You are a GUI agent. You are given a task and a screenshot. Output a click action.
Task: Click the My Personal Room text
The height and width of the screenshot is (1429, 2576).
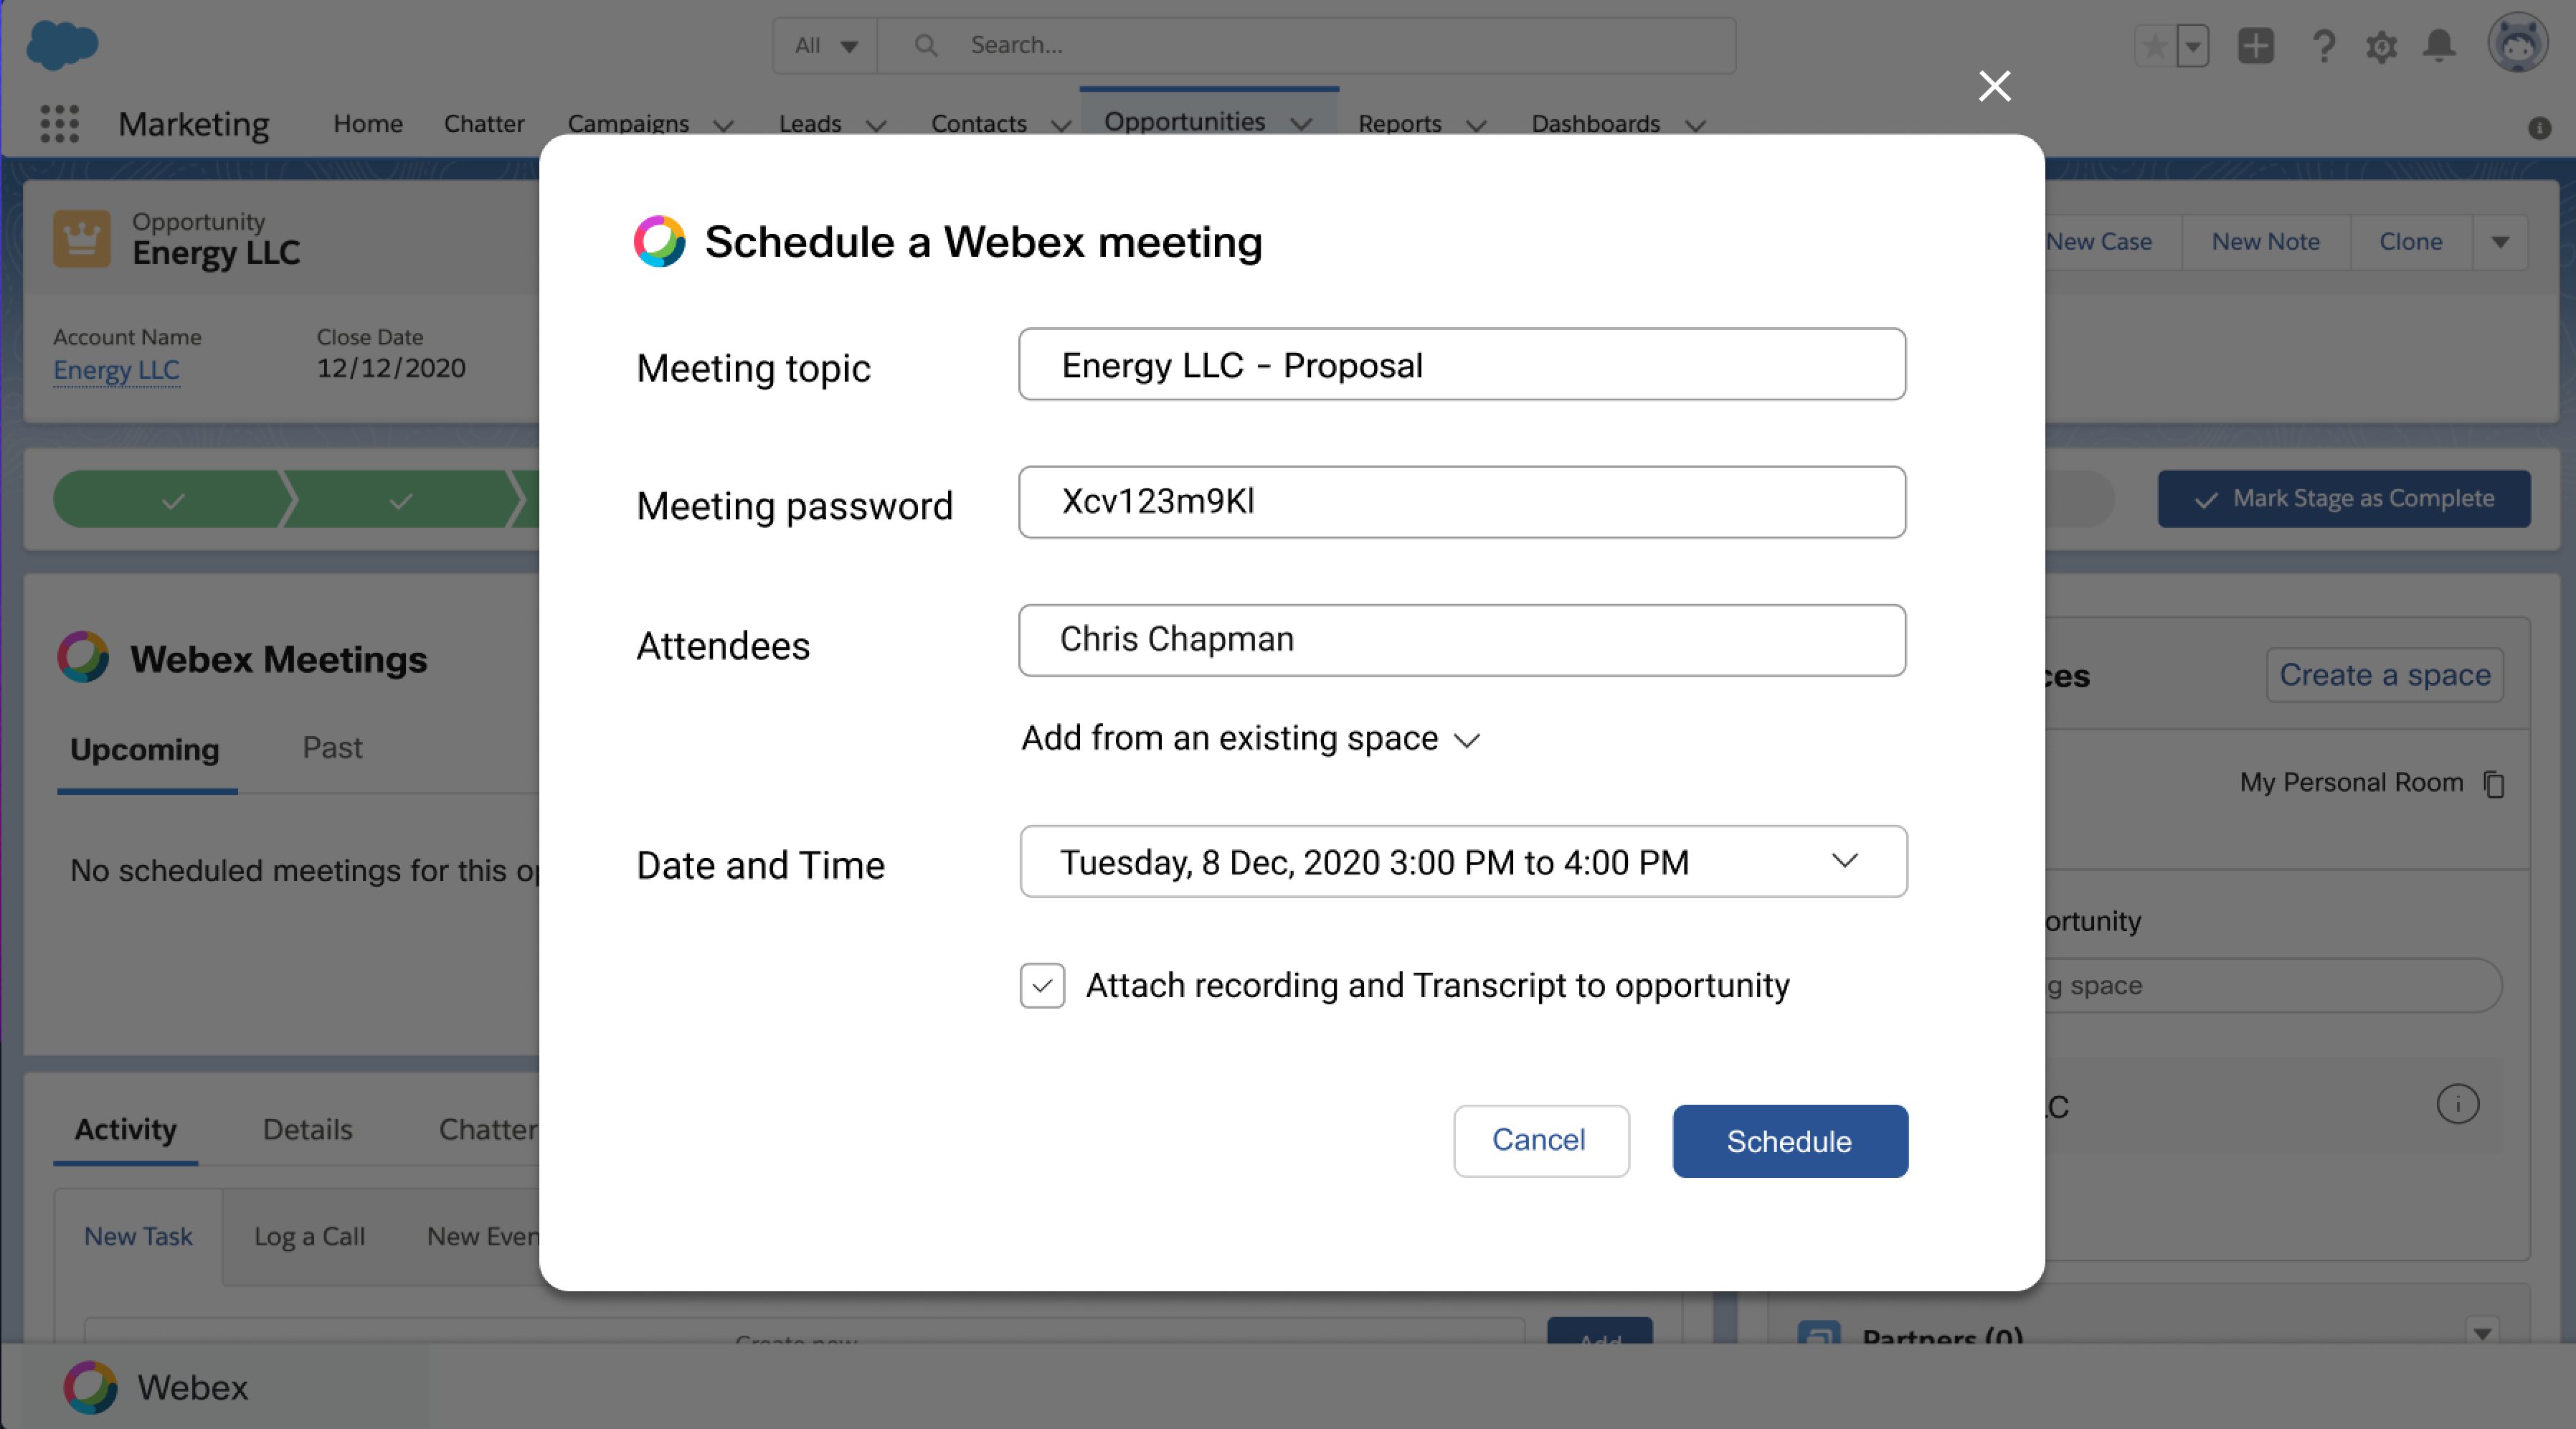coord(2351,783)
